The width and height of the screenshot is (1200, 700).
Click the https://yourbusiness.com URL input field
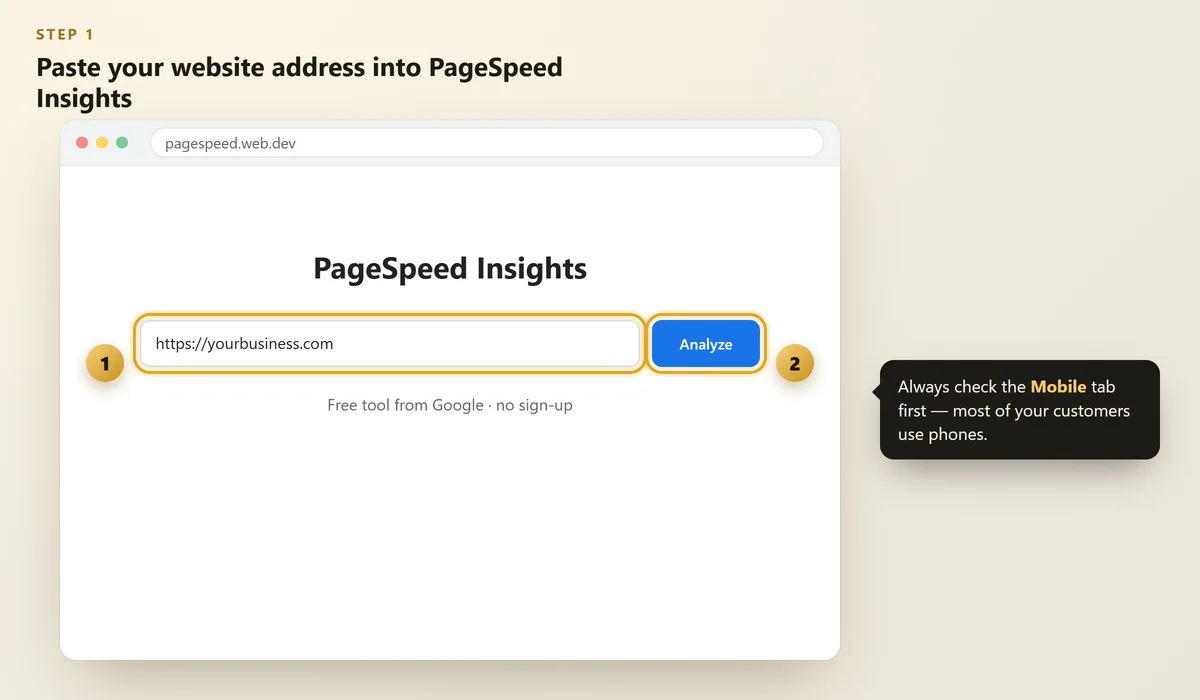point(390,344)
